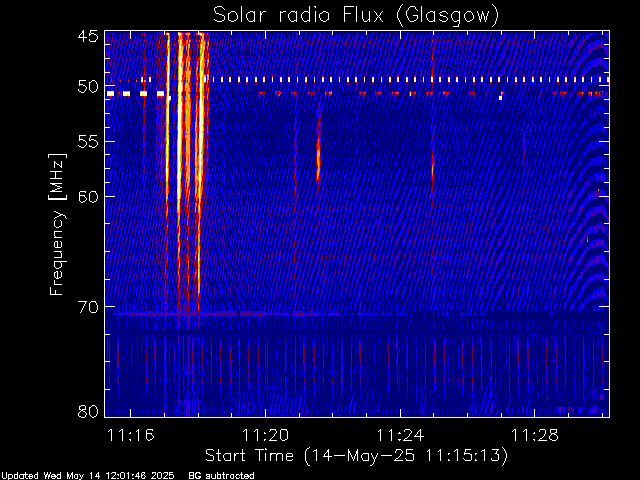
Task: Click the 70 frequency tick label
Action: pyautogui.click(x=88, y=307)
